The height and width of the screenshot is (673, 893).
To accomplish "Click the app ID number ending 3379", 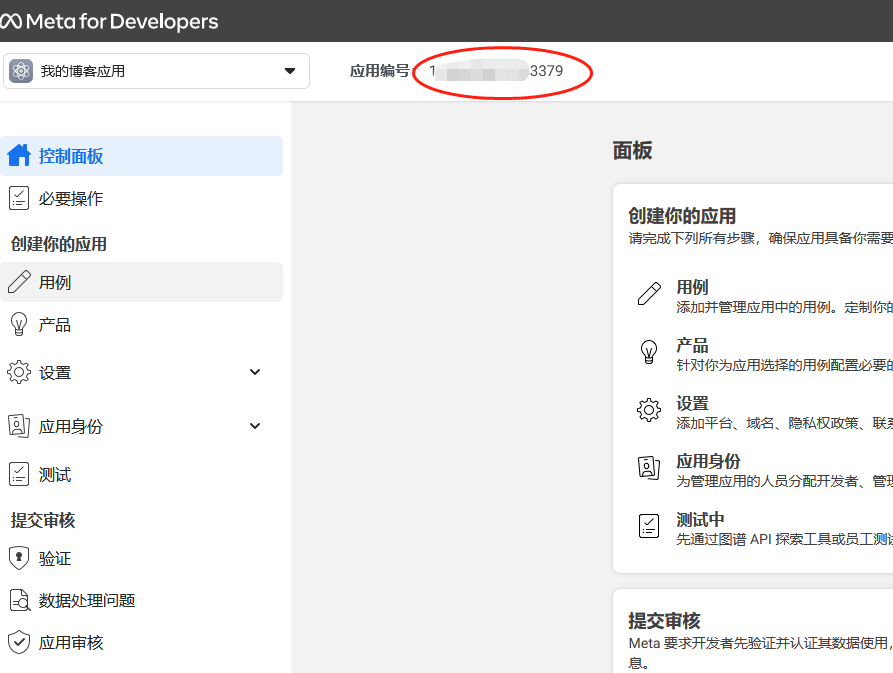I will pyautogui.click(x=496, y=71).
